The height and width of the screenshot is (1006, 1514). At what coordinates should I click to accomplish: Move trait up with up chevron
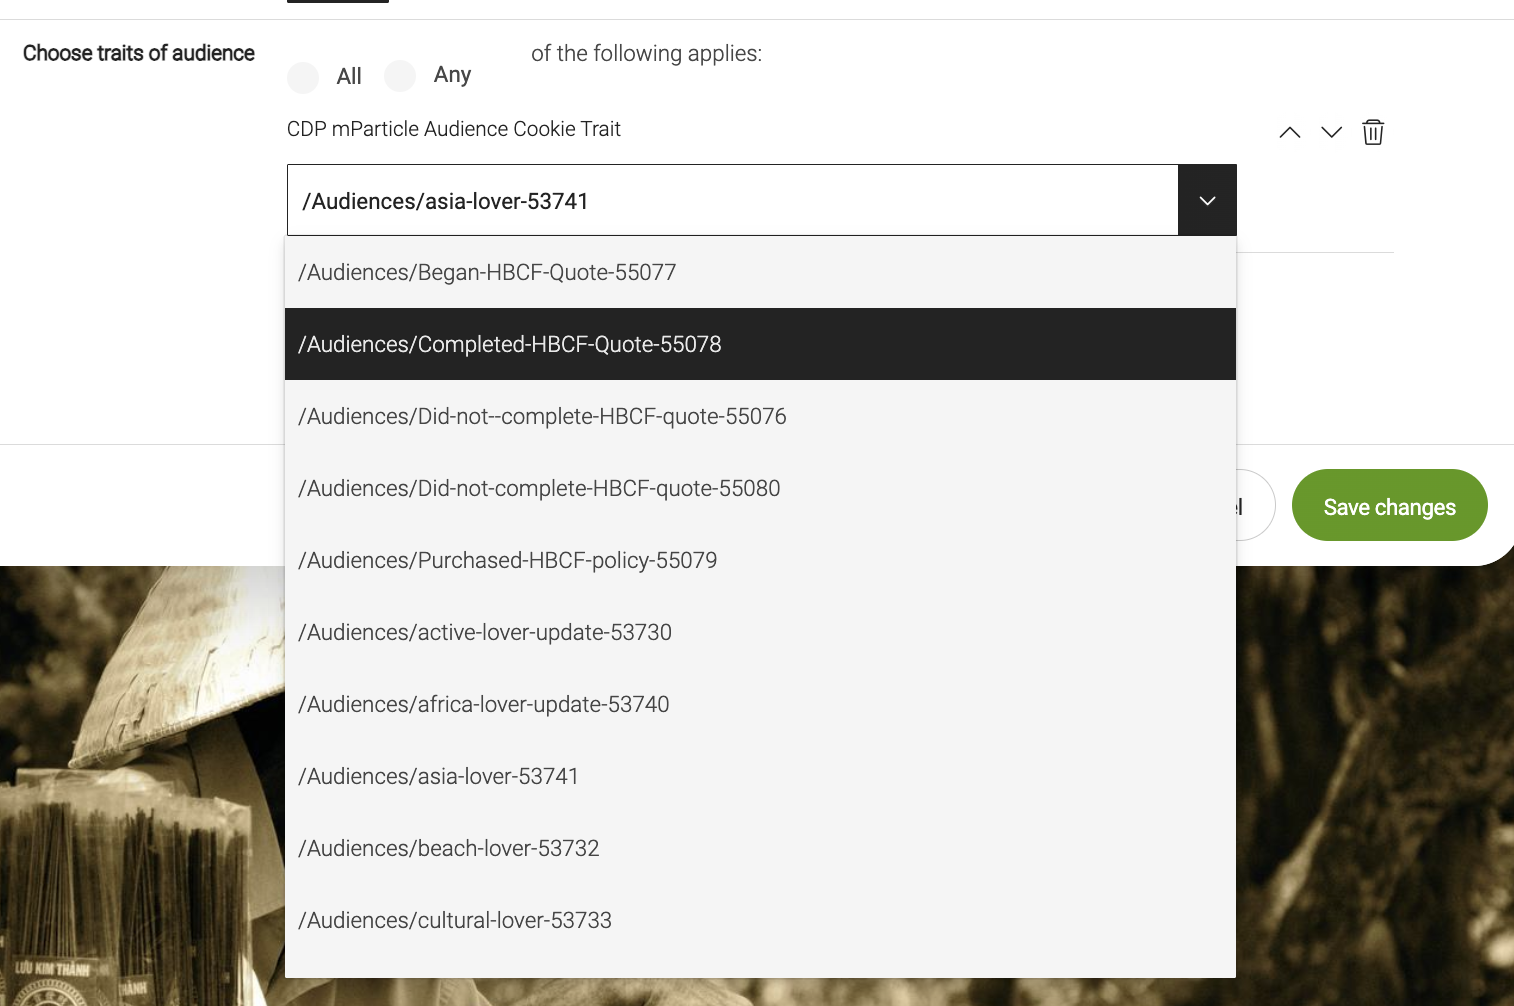[1290, 132]
